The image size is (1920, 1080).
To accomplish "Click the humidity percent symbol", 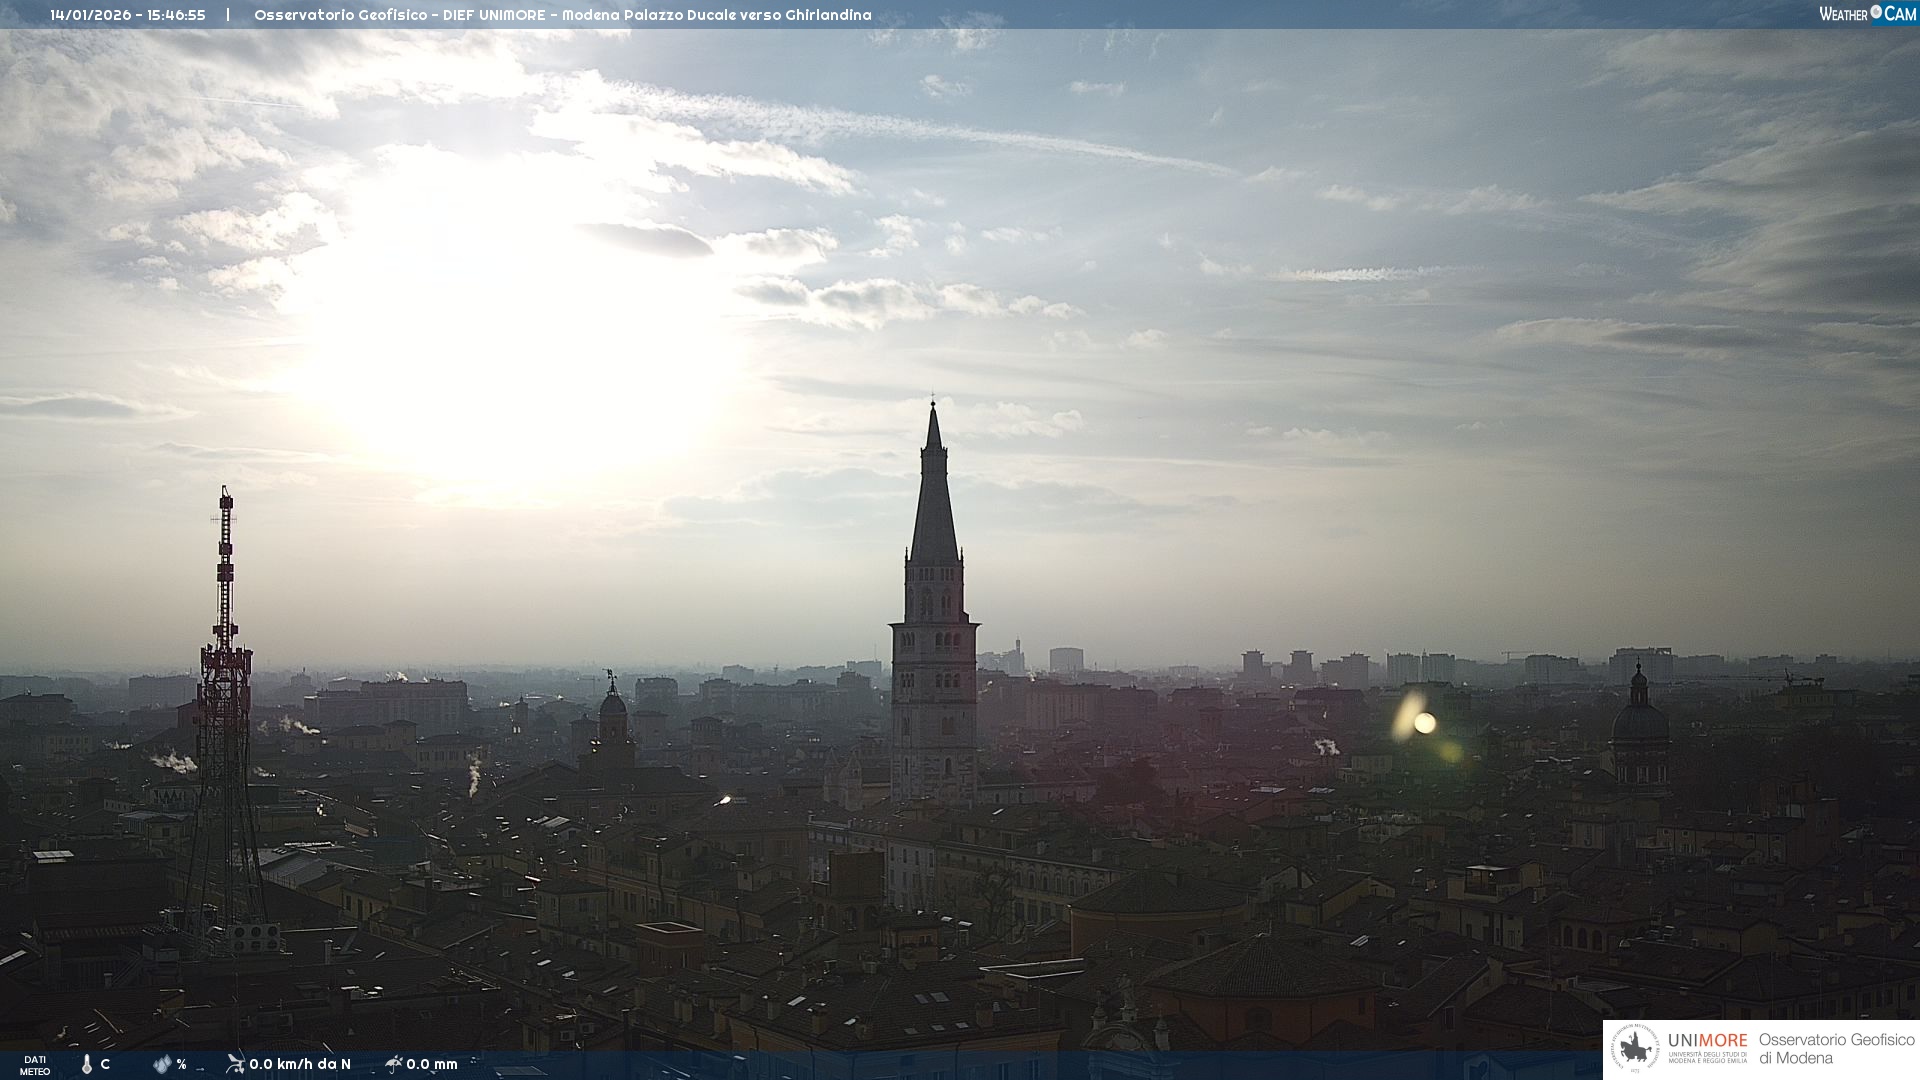I will click(181, 1064).
